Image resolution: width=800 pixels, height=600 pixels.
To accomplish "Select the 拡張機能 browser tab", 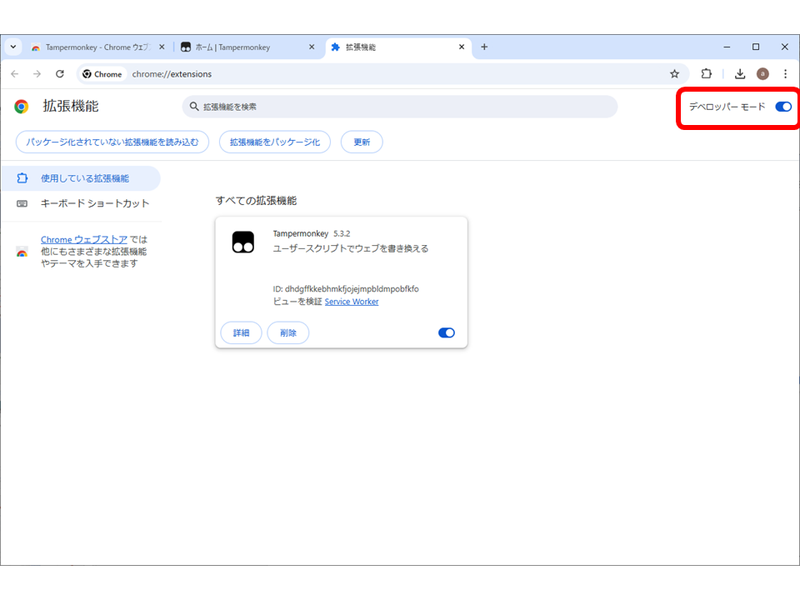I will coord(398,47).
